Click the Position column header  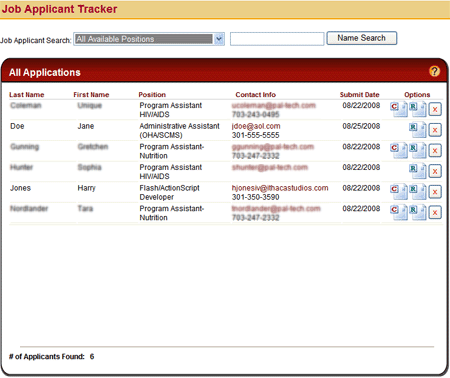coord(152,95)
